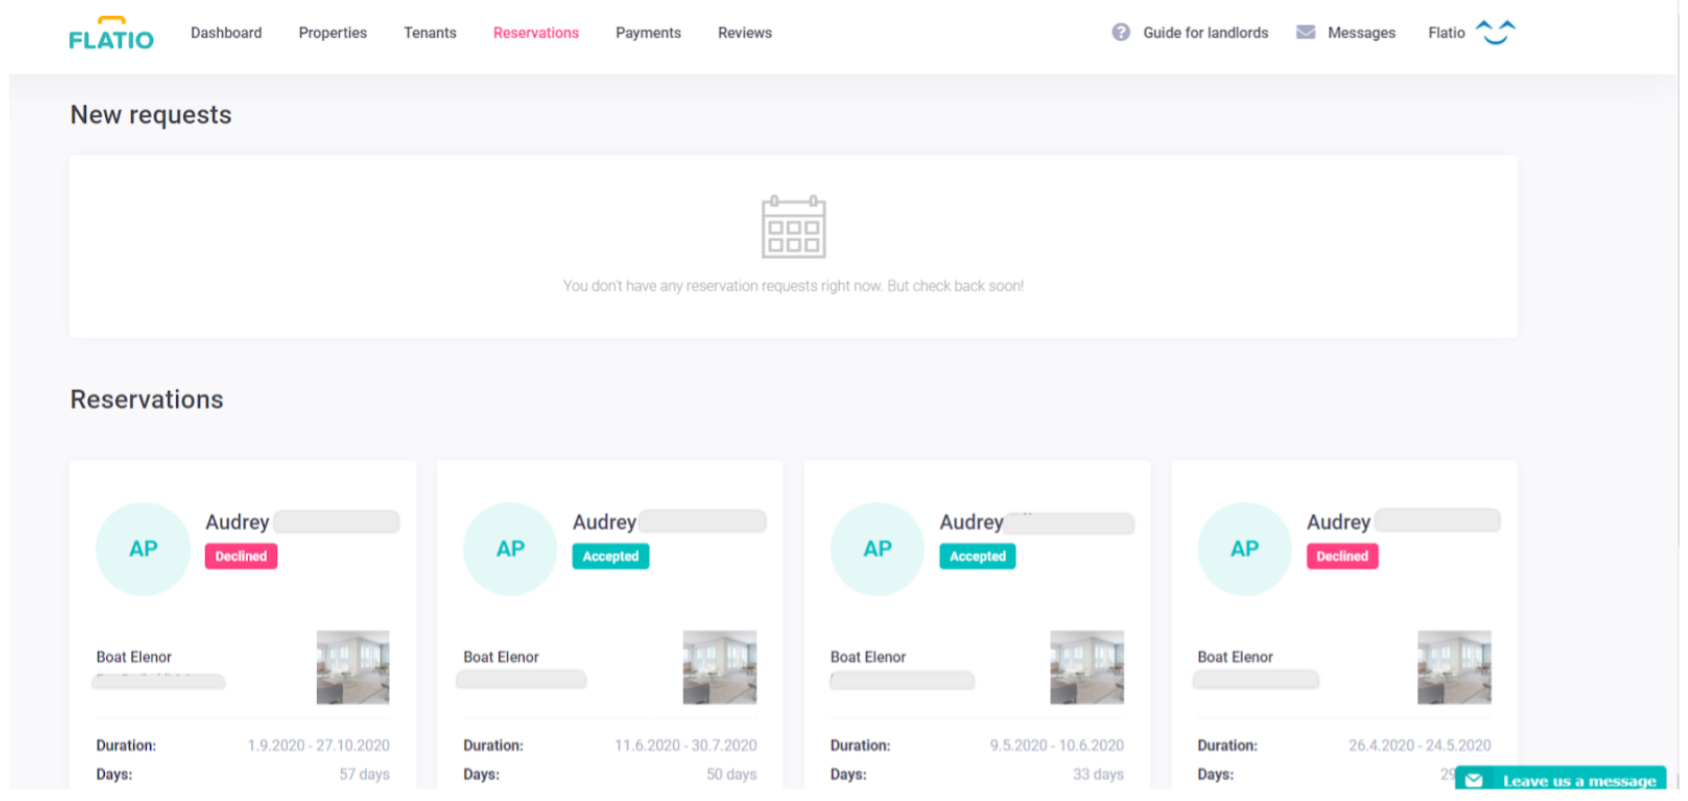Viewport: 1688px width, 801px height.
Task: Click AP avatar on the 57 days reservation
Action: click(143, 549)
